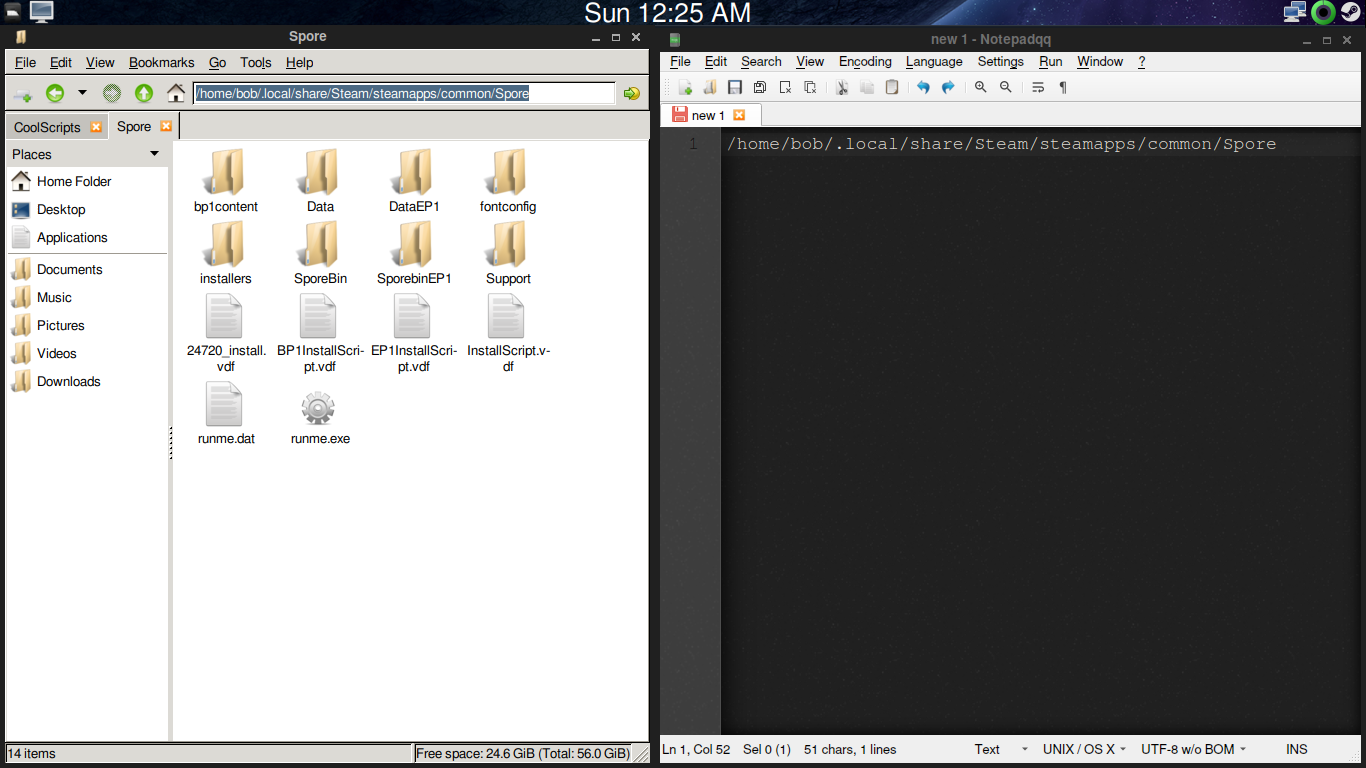Cut selection with the scissors icon
The height and width of the screenshot is (768, 1366).
[x=842, y=88]
